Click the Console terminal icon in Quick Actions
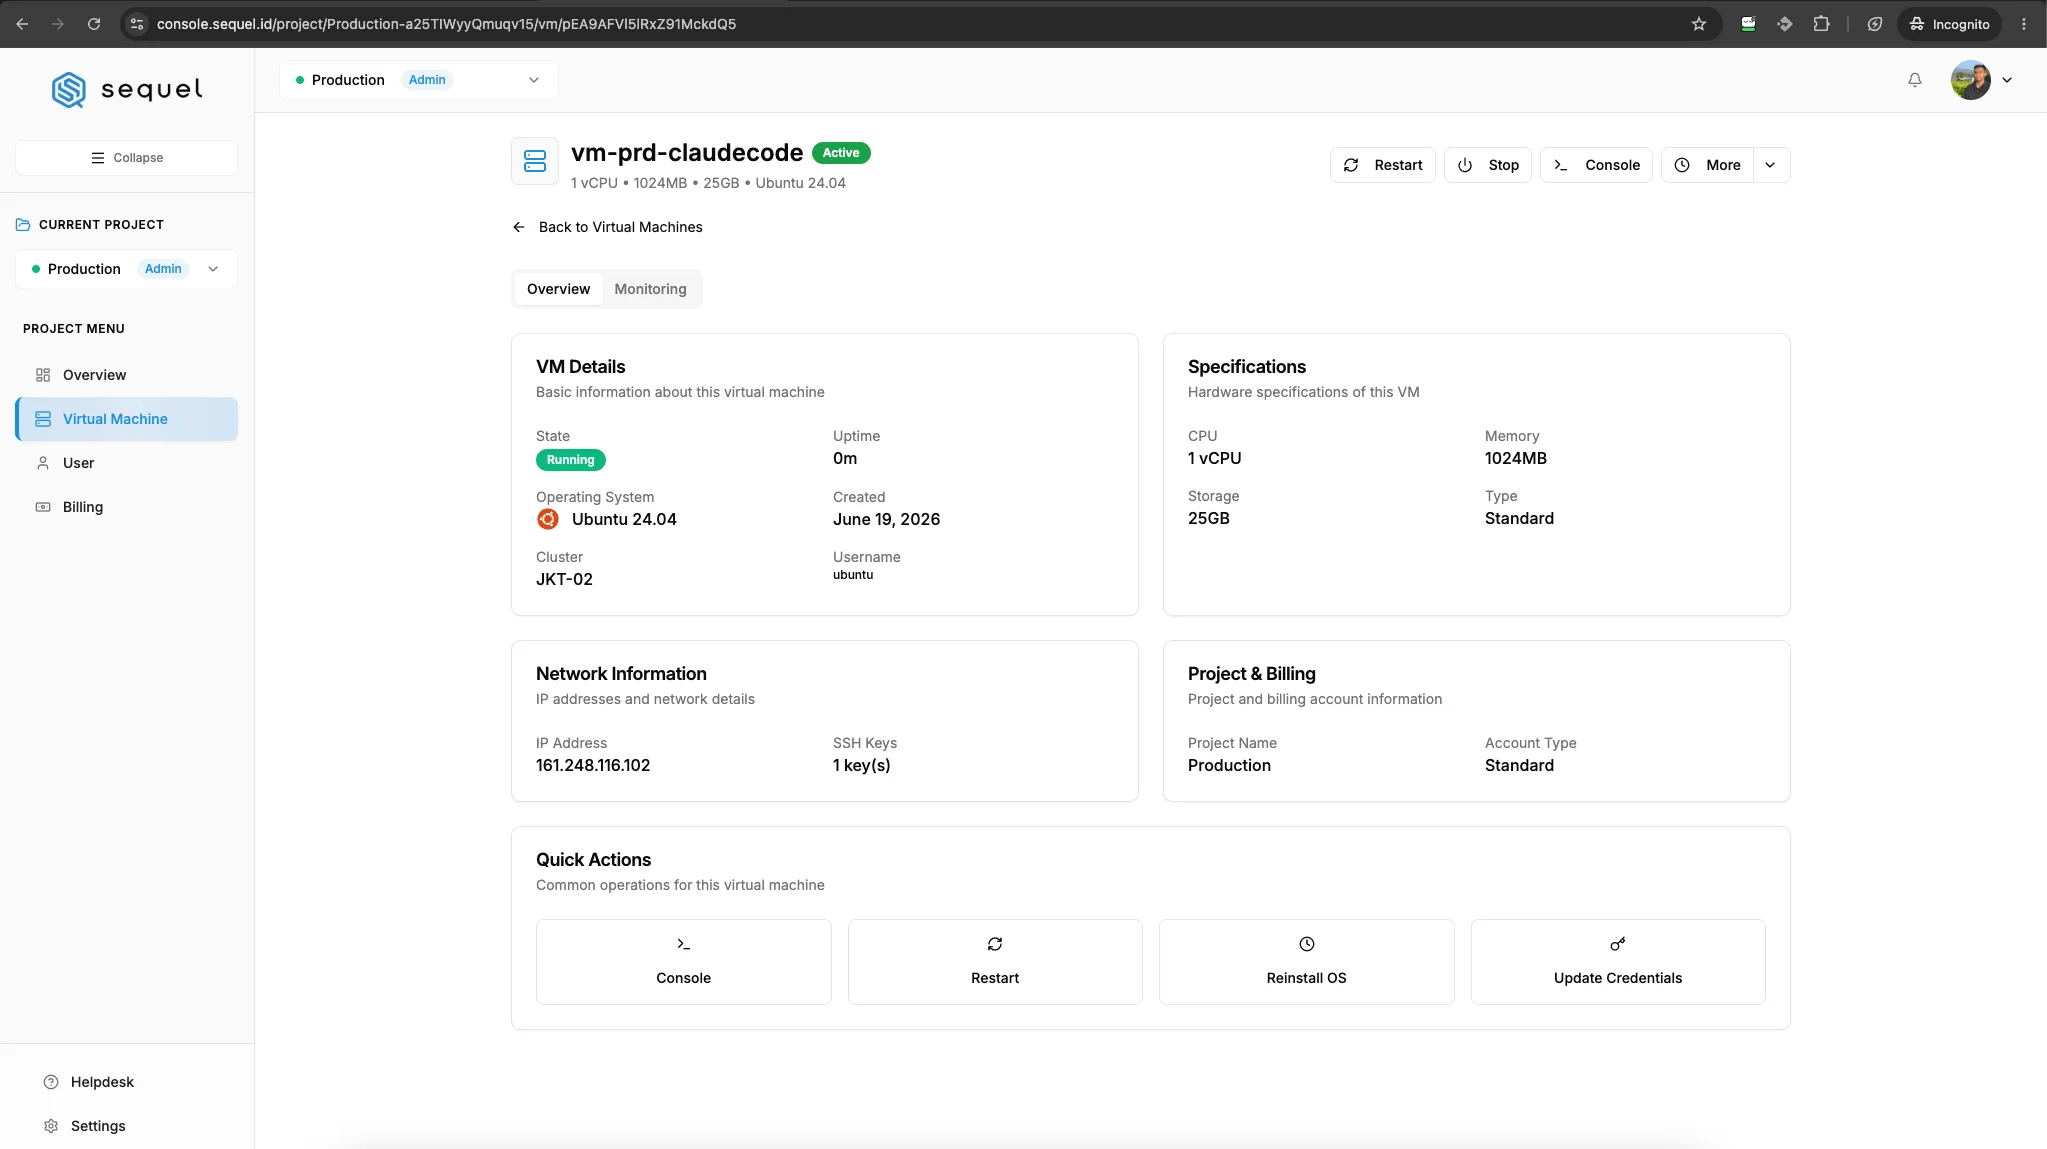This screenshot has width=2047, height=1149. 683,944
